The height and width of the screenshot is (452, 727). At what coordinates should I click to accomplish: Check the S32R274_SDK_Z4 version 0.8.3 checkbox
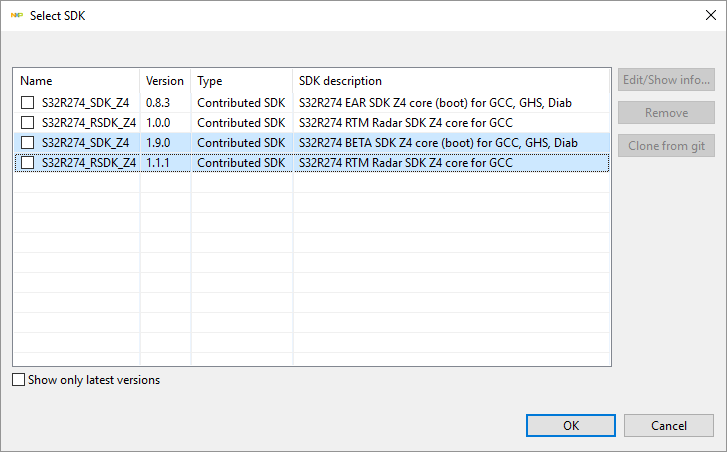28,103
